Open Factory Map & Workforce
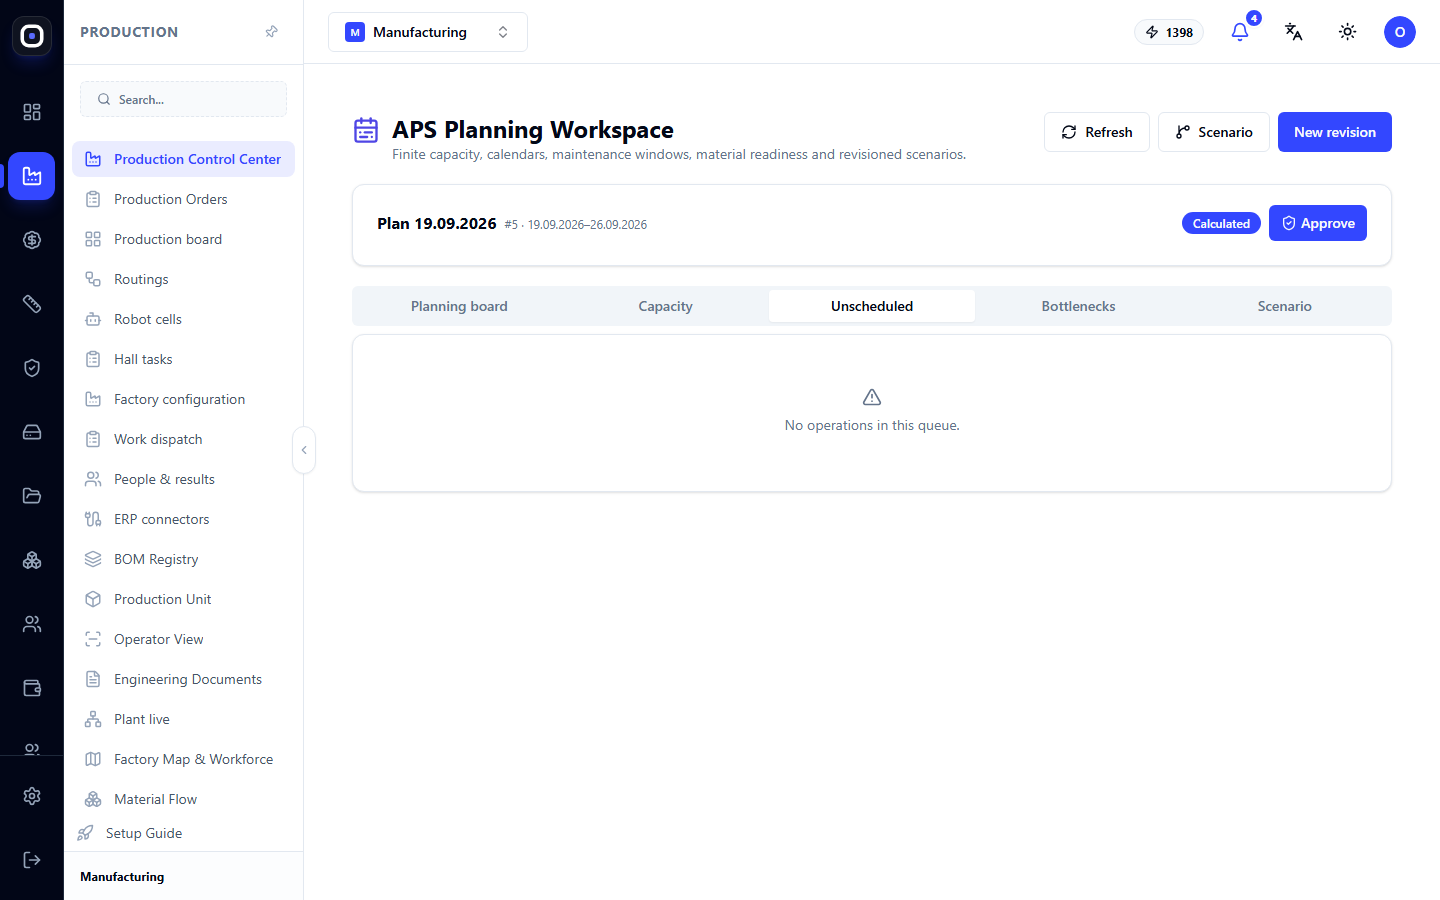1440x900 pixels. [184, 759]
